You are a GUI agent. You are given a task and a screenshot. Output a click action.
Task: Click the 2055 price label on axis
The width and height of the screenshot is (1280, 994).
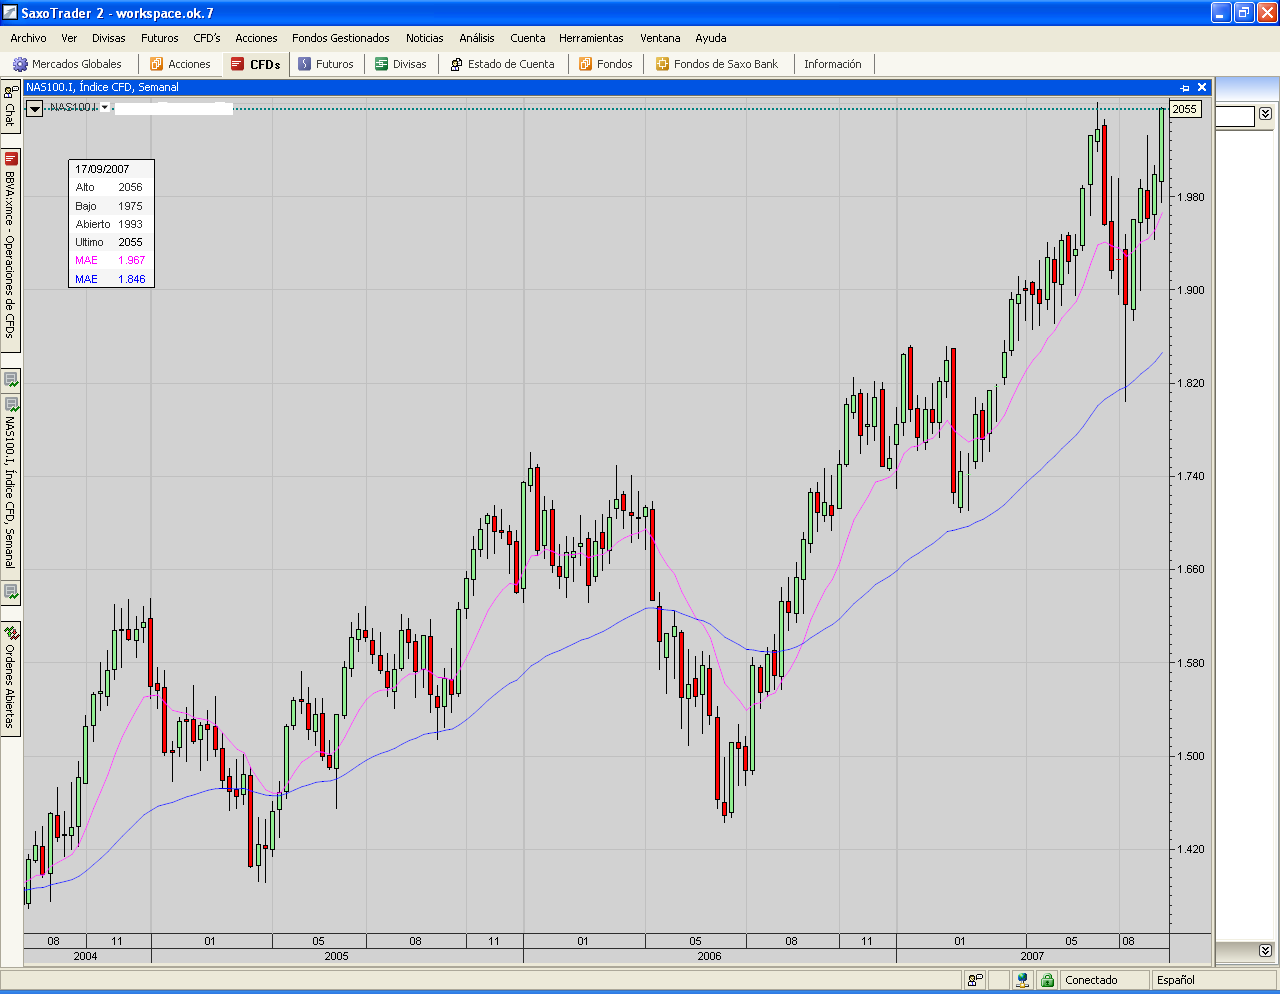click(1184, 109)
